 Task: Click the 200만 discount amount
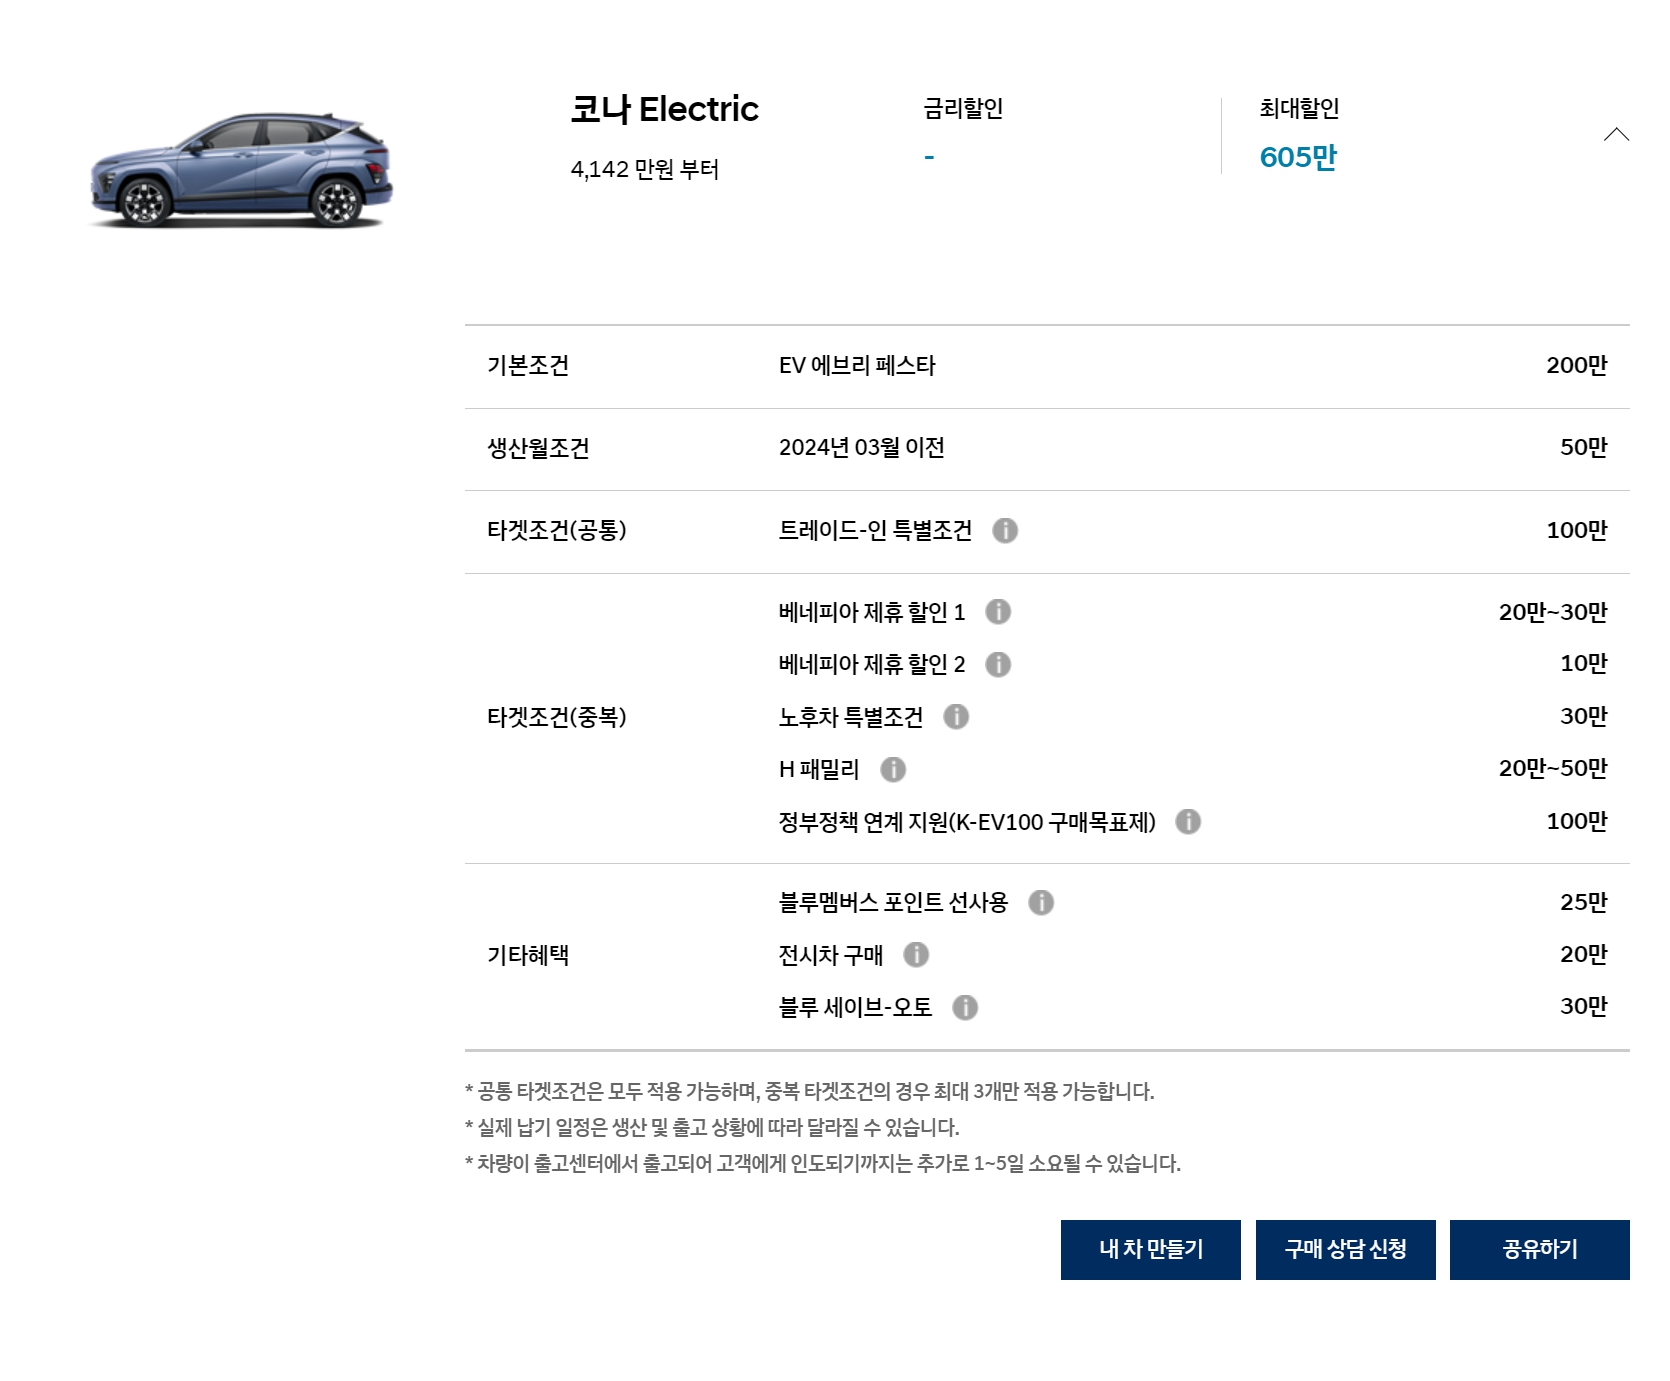pyautogui.click(x=1577, y=366)
